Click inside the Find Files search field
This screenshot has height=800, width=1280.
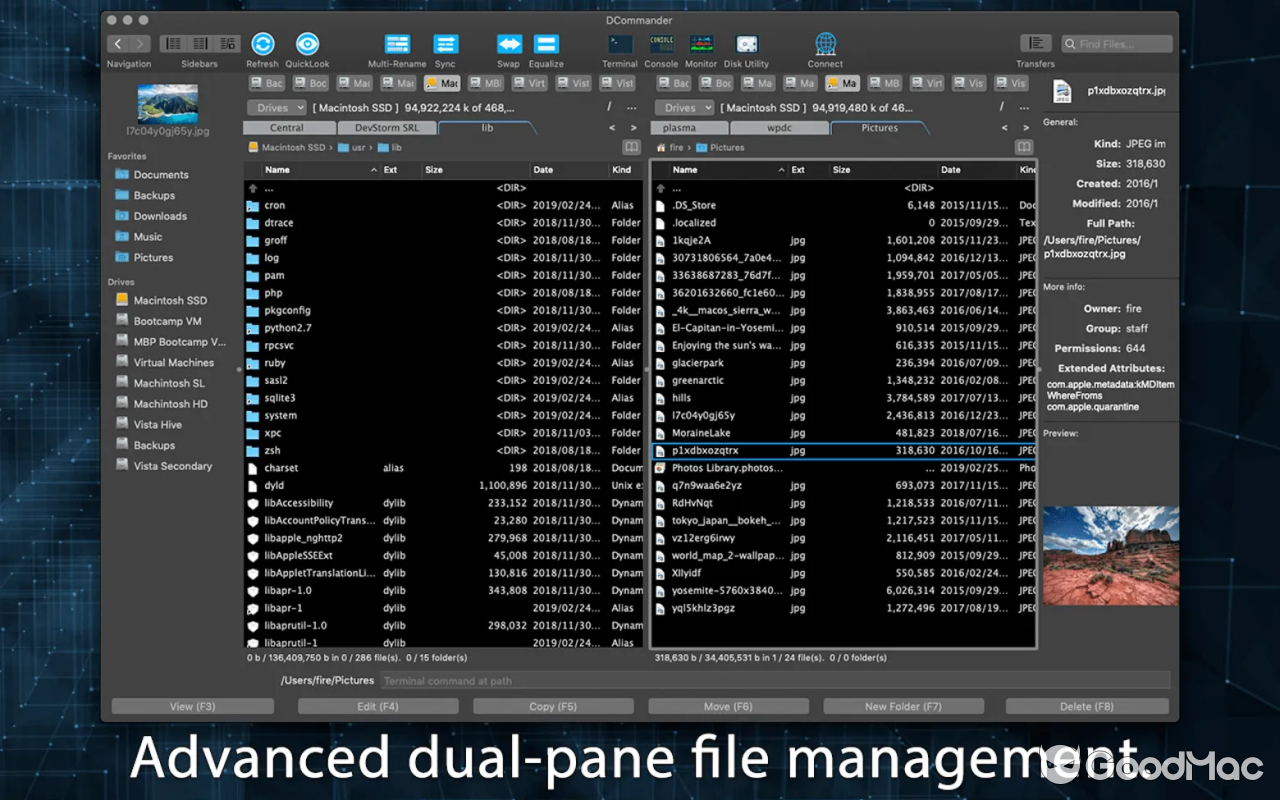point(1115,44)
